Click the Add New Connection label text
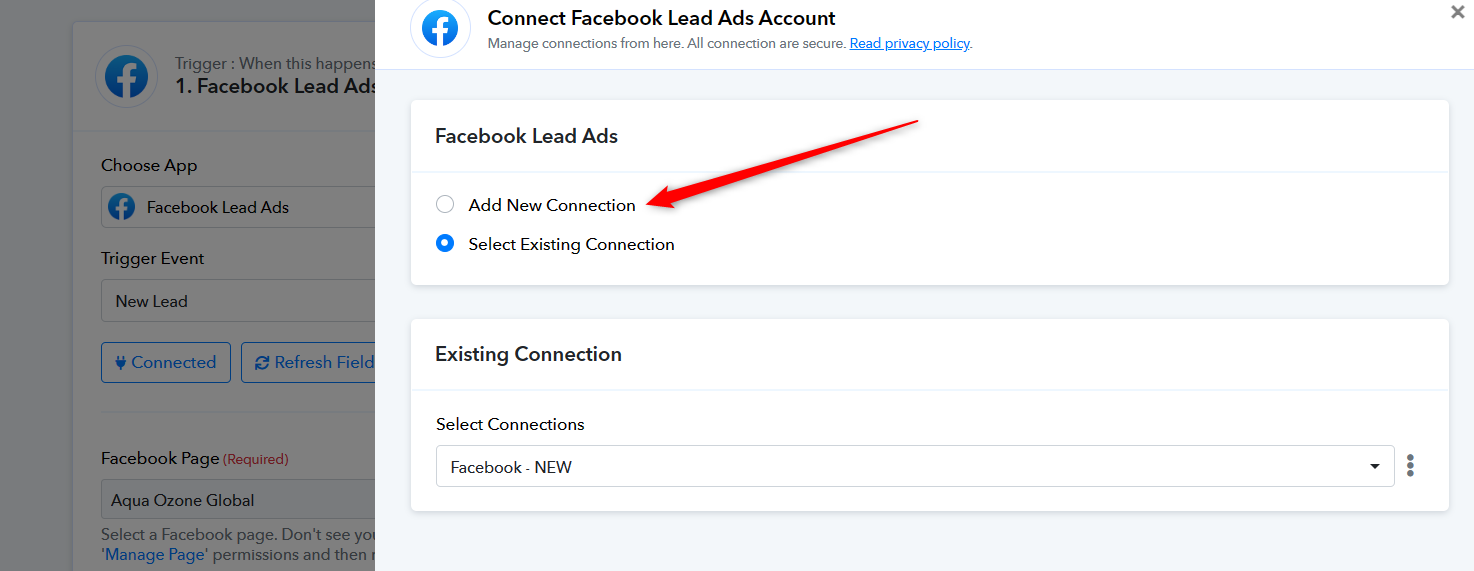 coord(552,205)
